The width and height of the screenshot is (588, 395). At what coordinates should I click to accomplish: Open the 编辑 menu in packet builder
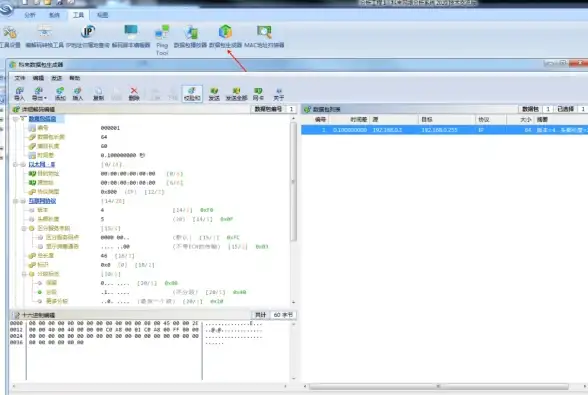point(38,78)
